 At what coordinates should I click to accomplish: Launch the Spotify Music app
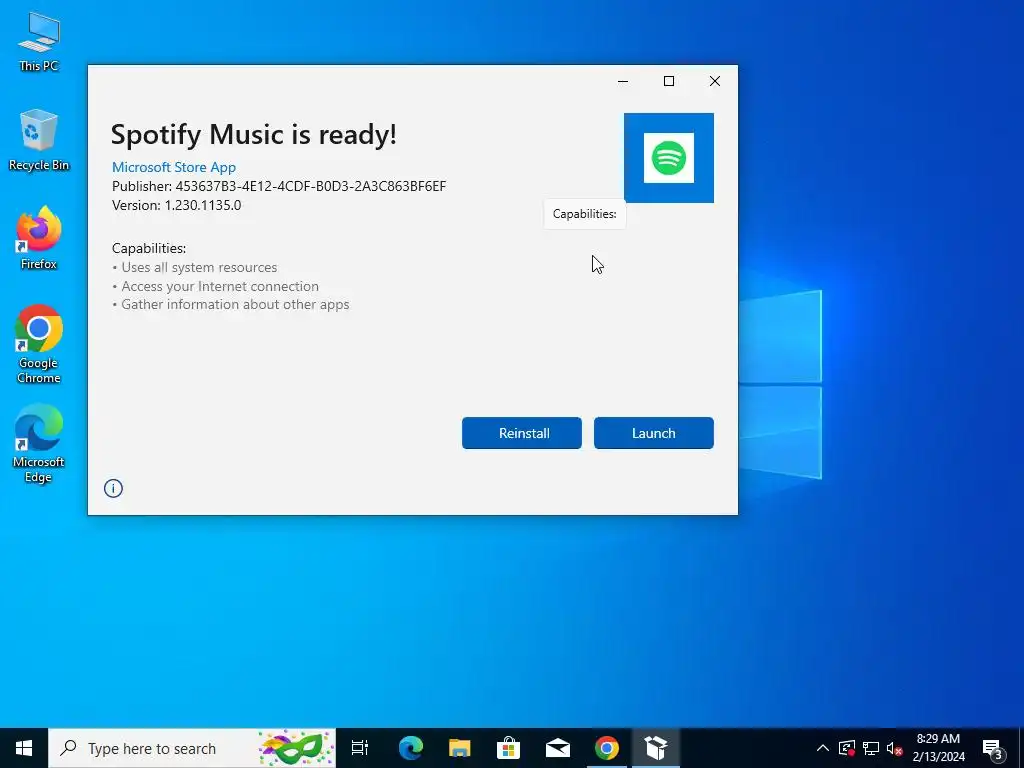[x=653, y=433]
